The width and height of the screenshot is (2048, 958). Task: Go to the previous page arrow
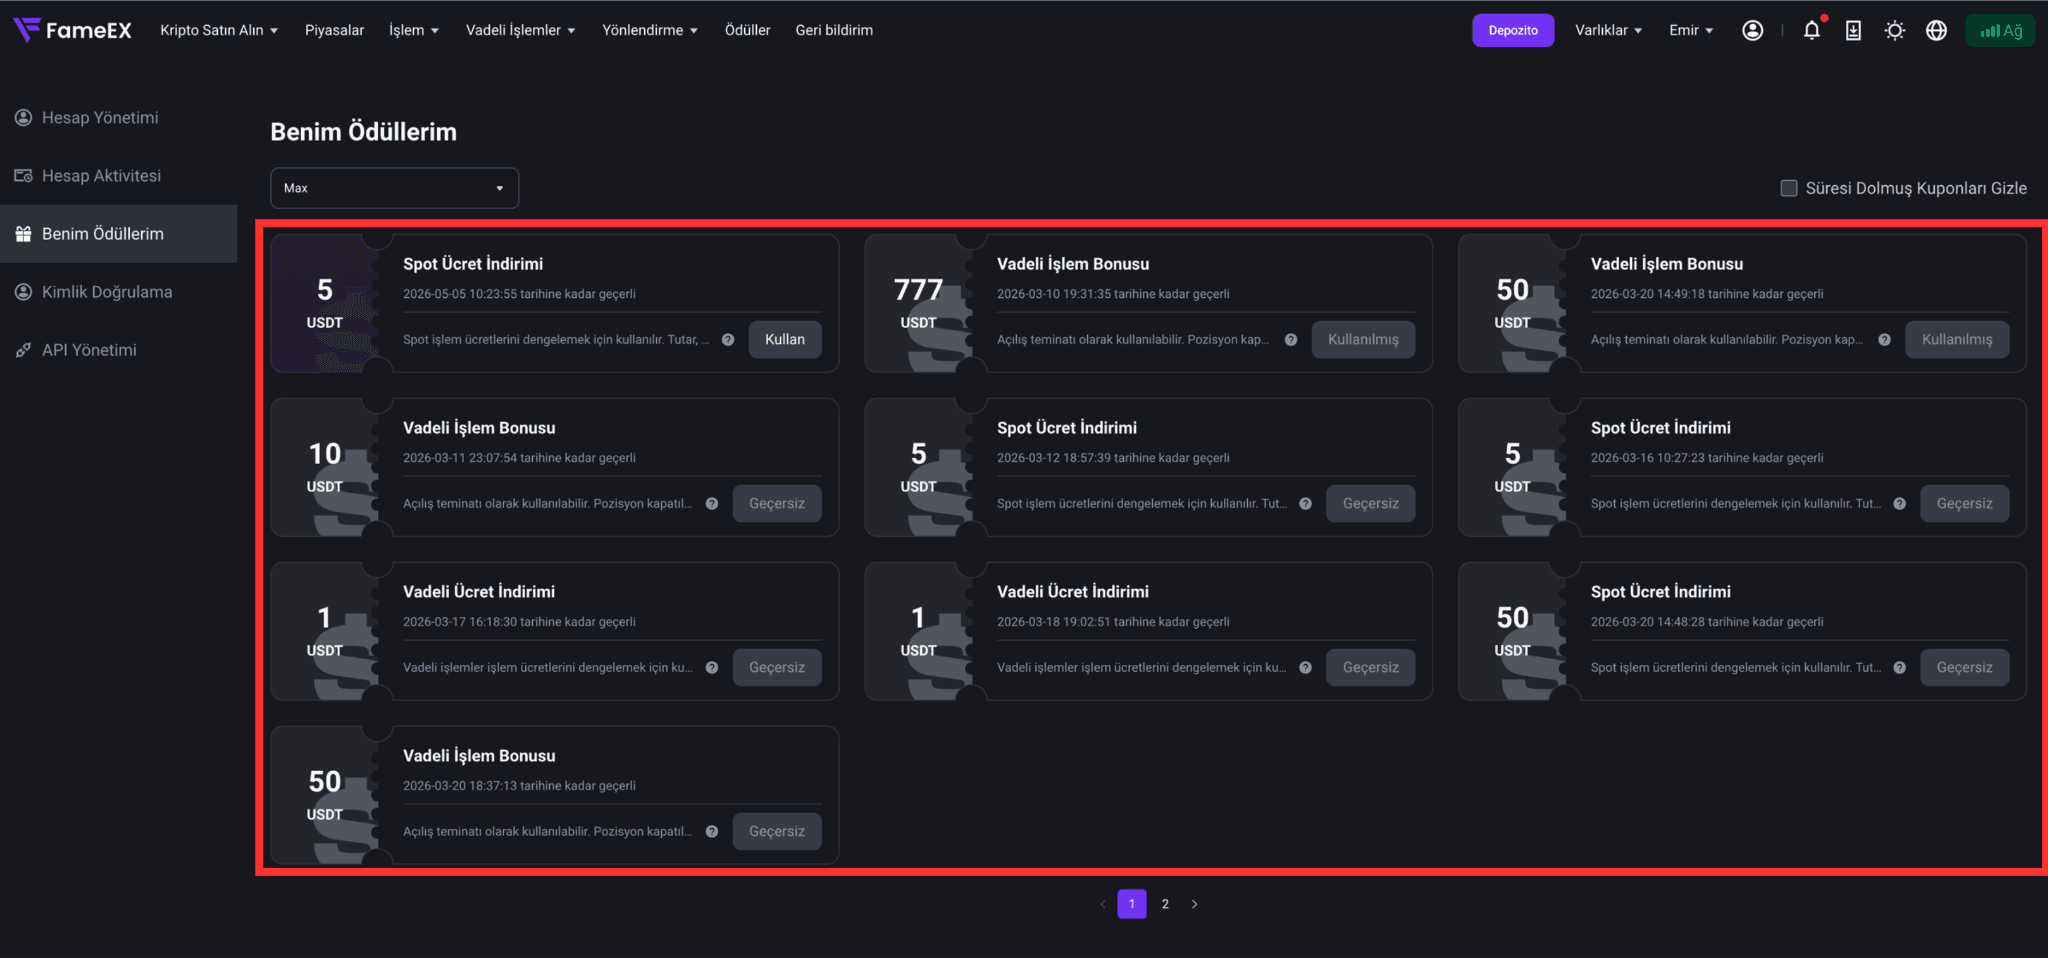point(1103,904)
